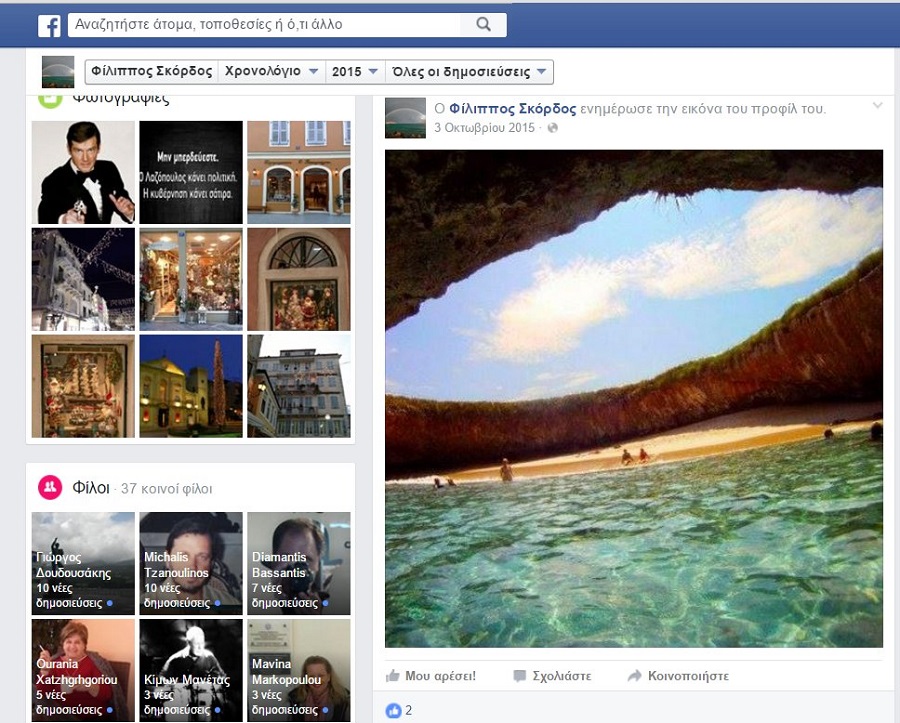Viewport: 900px width, 723px height.
Task: Click the Facebook logo icon
Action: 49,25
